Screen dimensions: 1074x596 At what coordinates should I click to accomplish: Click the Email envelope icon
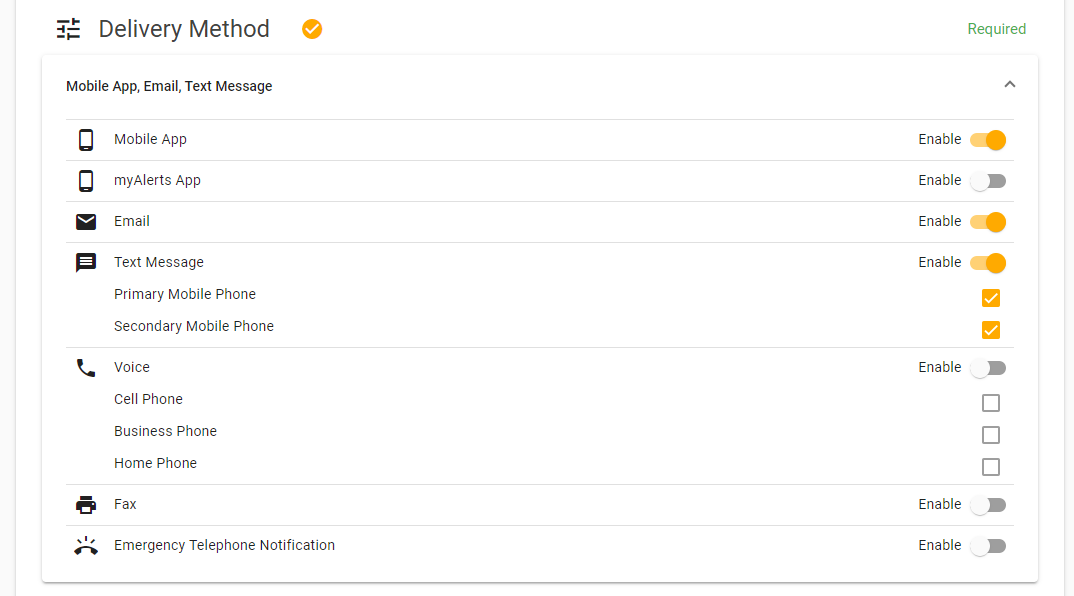point(86,222)
